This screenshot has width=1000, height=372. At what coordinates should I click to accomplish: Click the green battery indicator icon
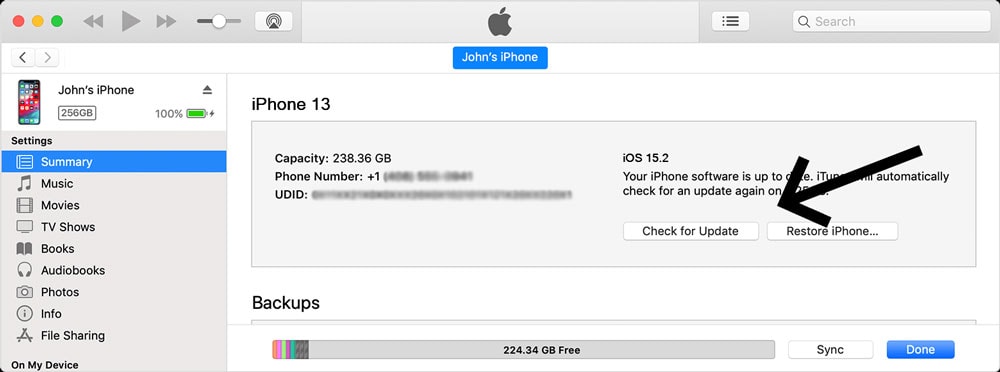196,114
